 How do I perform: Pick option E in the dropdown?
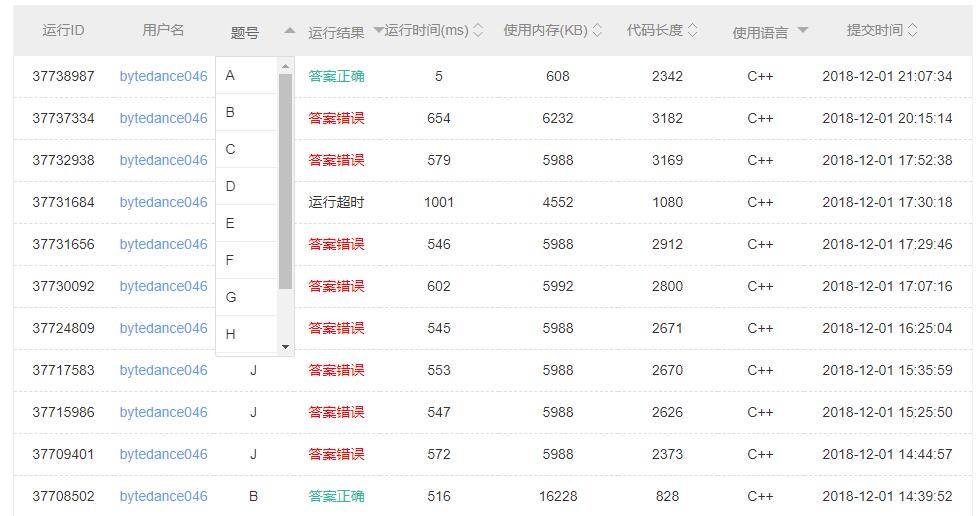click(245, 224)
